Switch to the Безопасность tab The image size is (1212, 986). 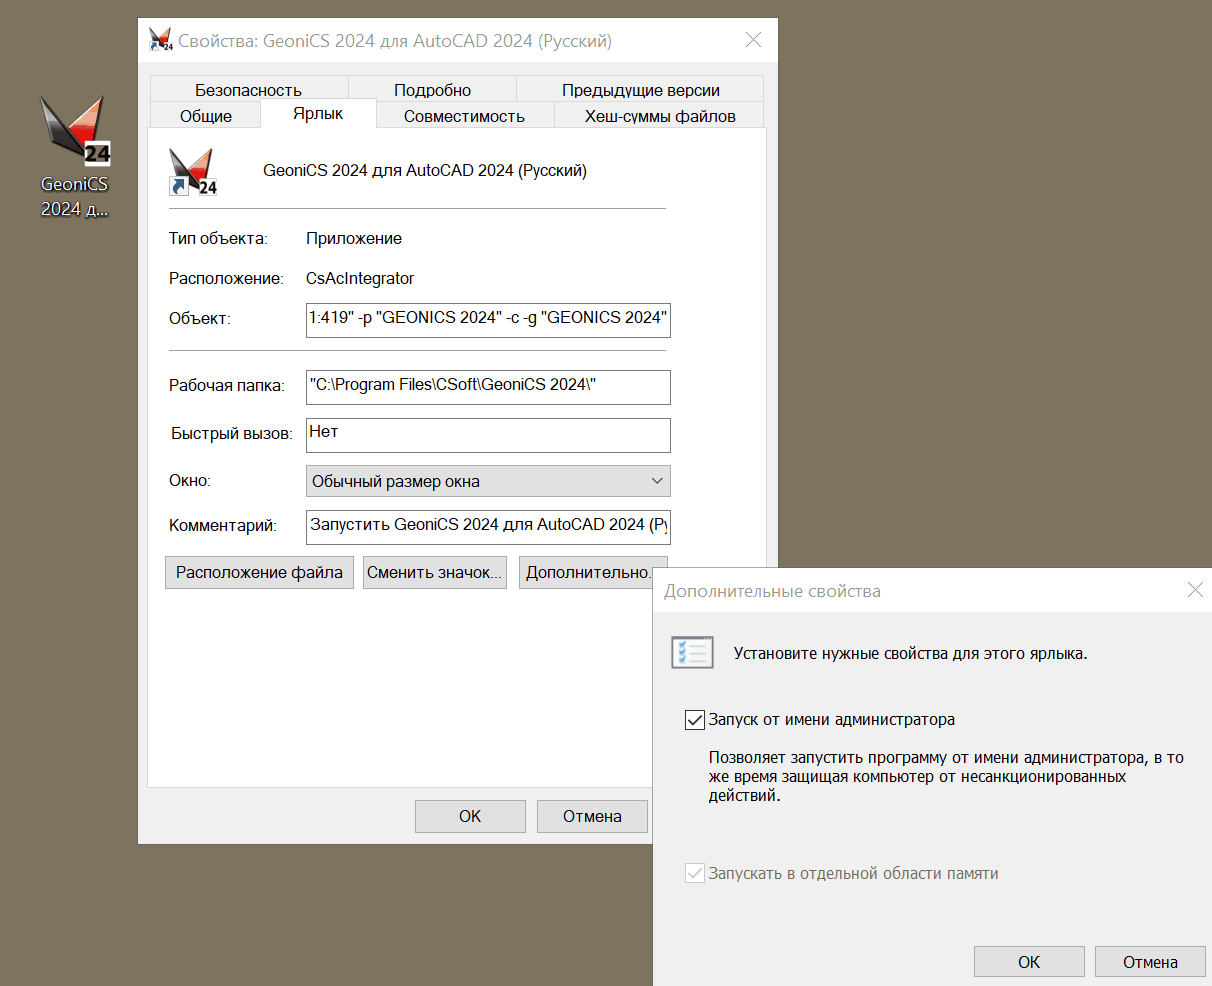pos(248,90)
